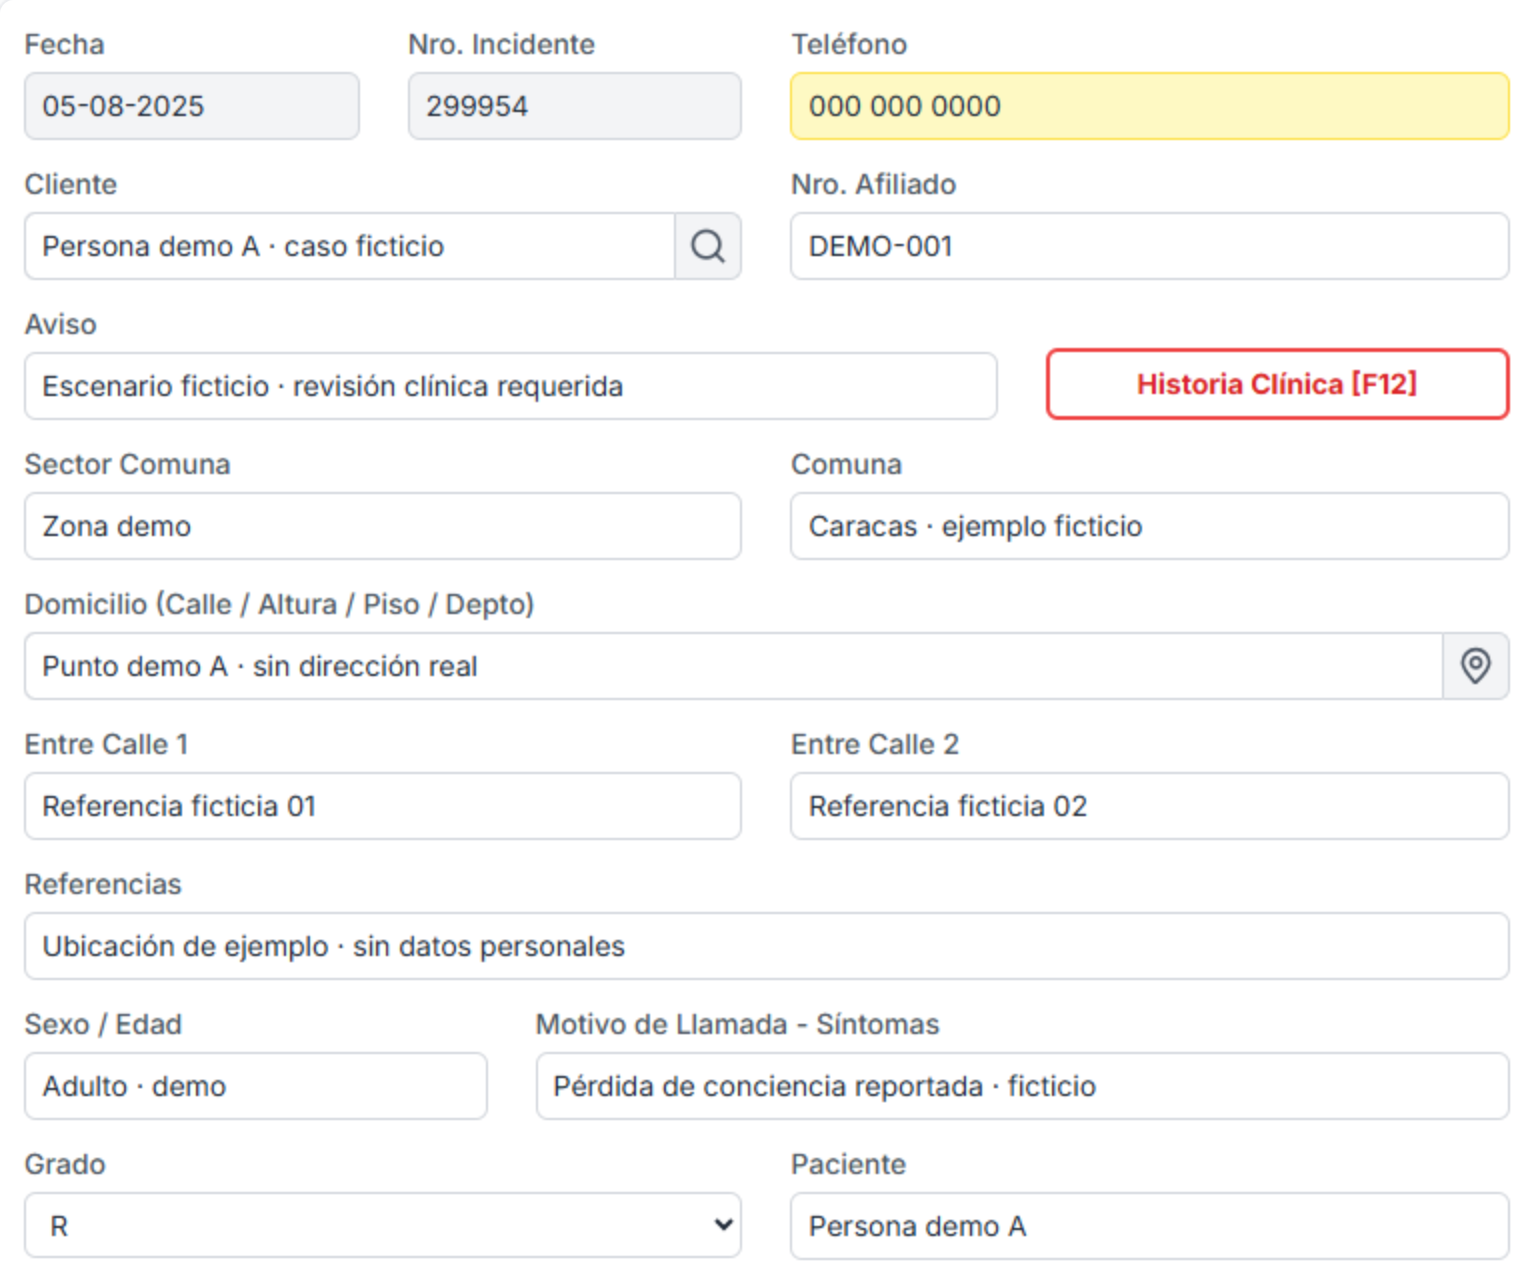Edit the Cliente name field
The width and height of the screenshot is (1532, 1284).
click(x=350, y=246)
